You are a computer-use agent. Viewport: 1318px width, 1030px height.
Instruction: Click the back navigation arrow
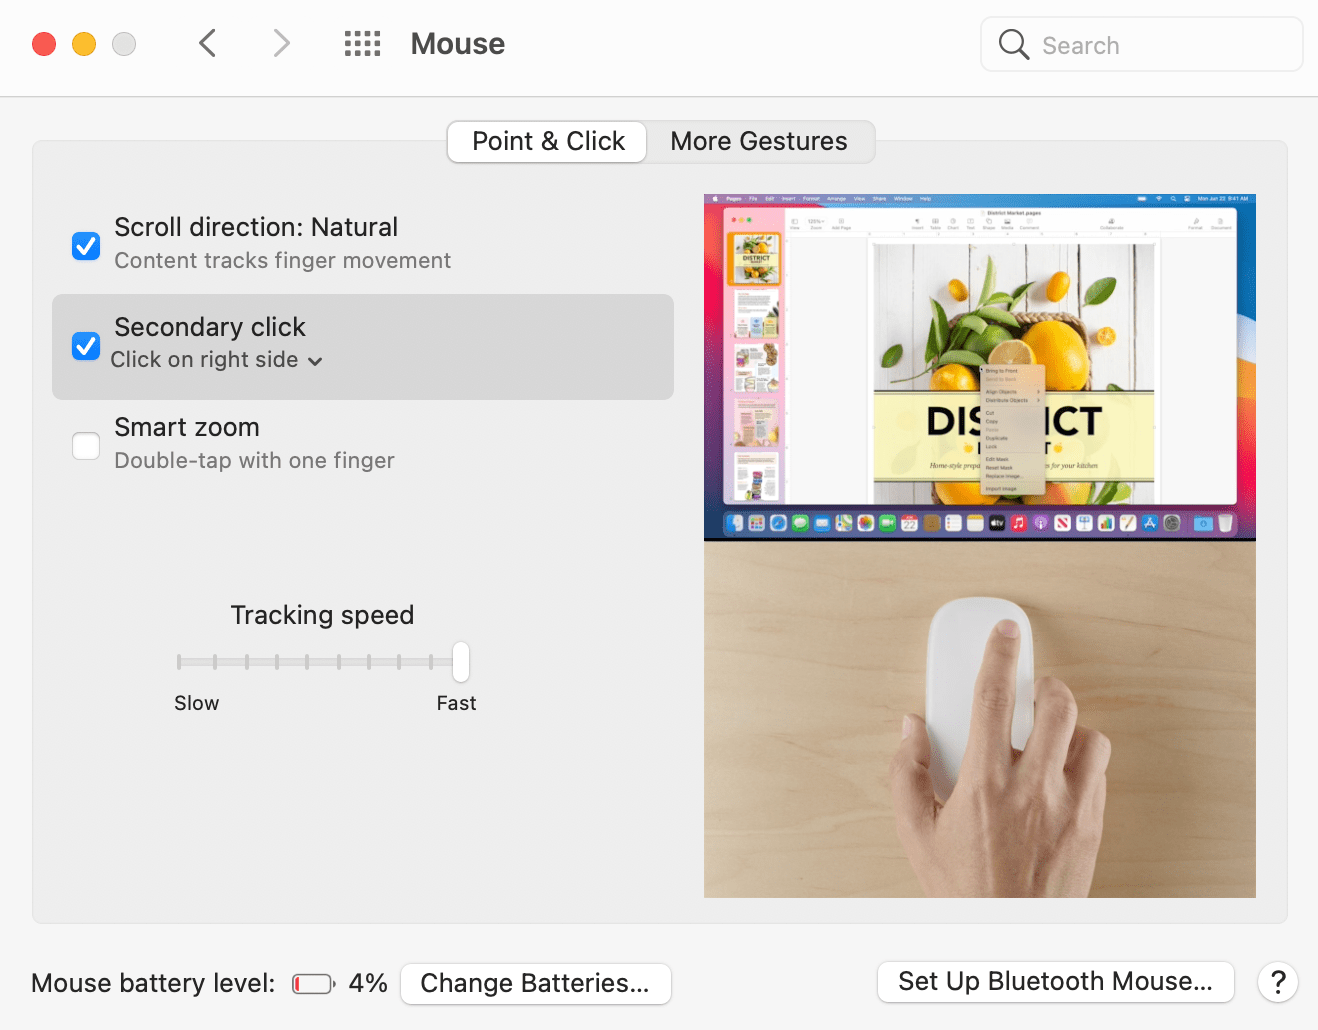(x=207, y=43)
